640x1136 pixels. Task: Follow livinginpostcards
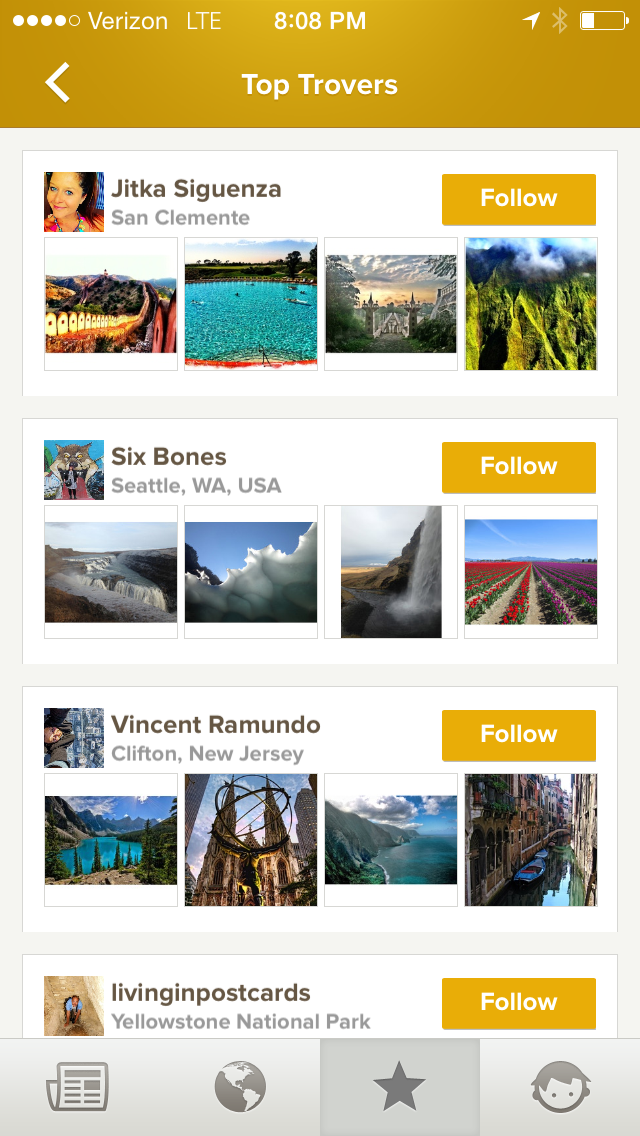click(x=518, y=1003)
